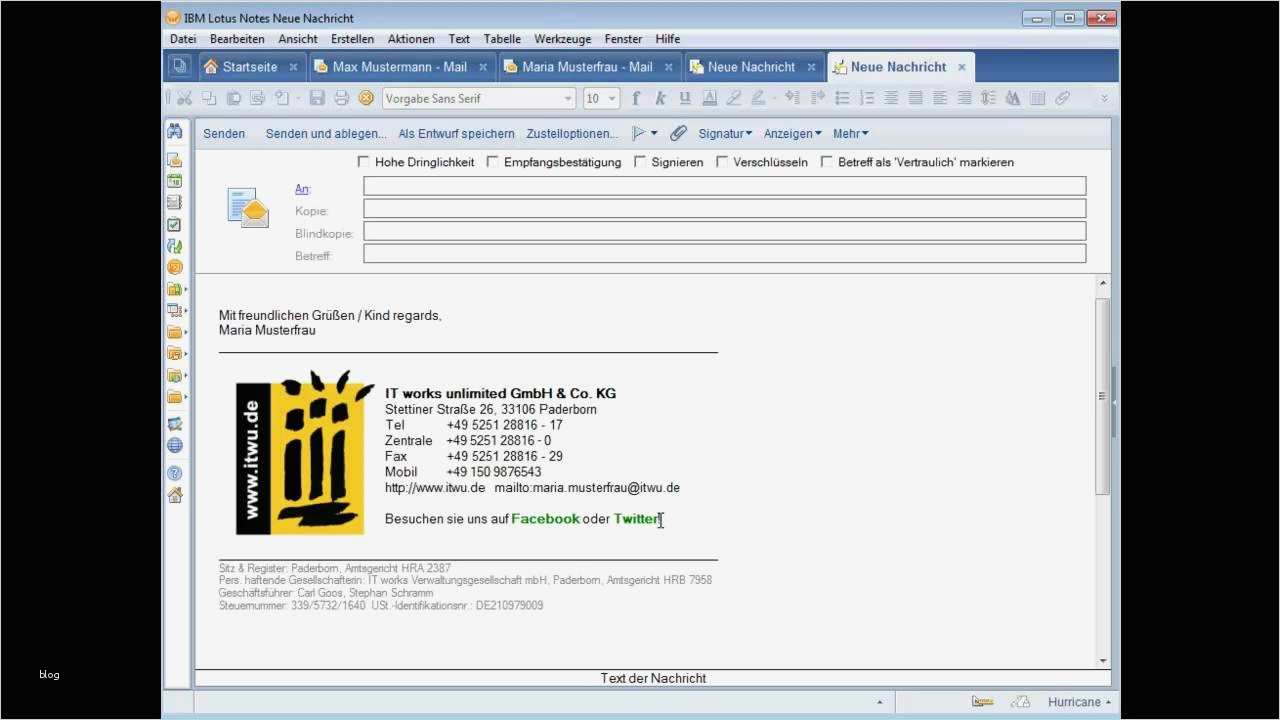Click the underline formatting icon

click(684, 98)
